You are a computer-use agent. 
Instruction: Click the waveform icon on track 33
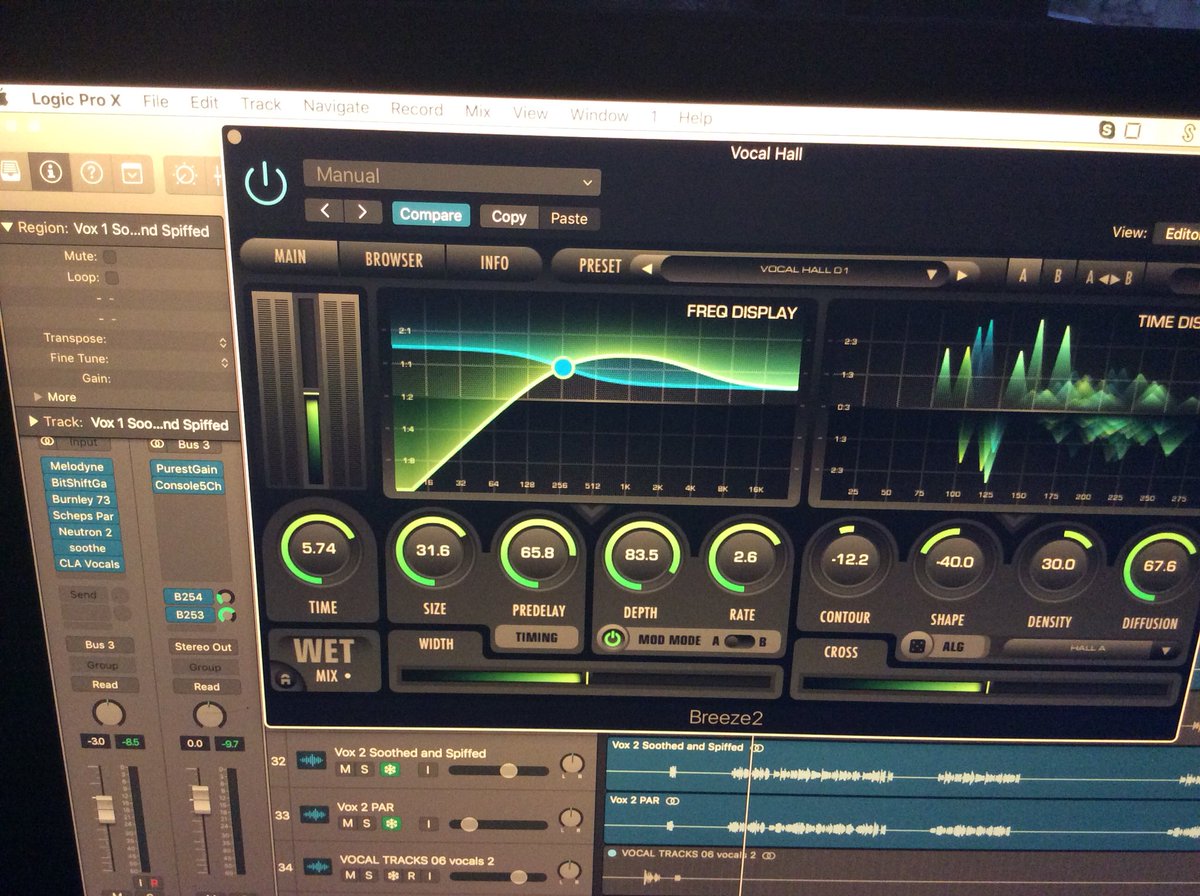pos(314,815)
